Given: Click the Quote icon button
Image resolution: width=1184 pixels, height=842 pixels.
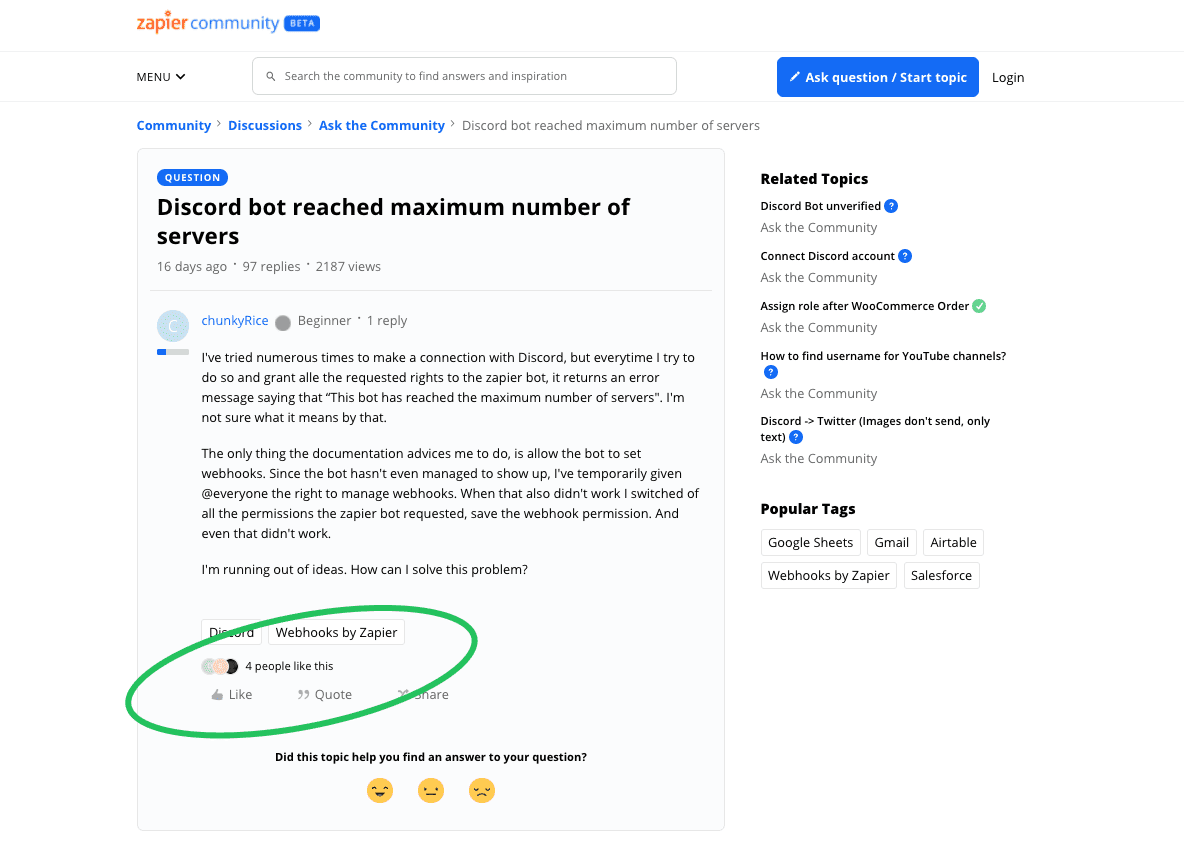Looking at the screenshot, I should 303,695.
